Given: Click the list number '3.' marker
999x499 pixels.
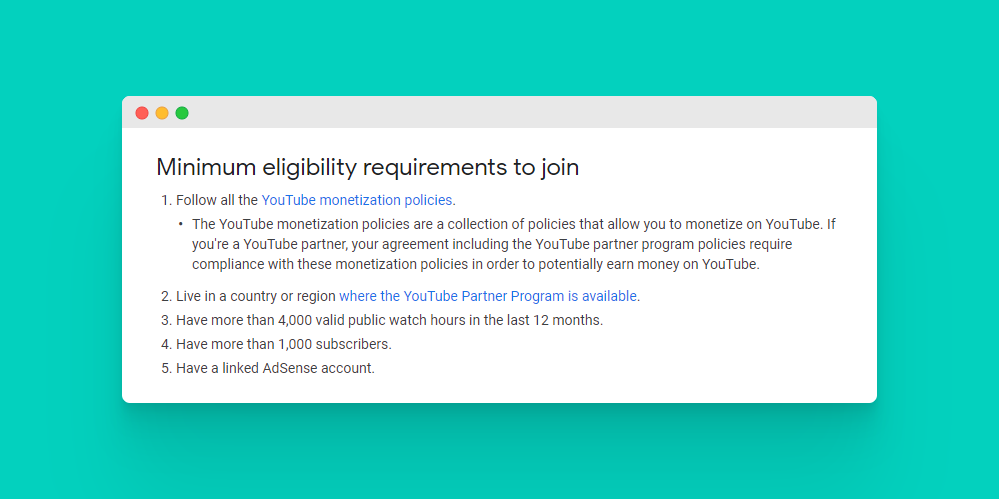Looking at the screenshot, I should coord(166,320).
